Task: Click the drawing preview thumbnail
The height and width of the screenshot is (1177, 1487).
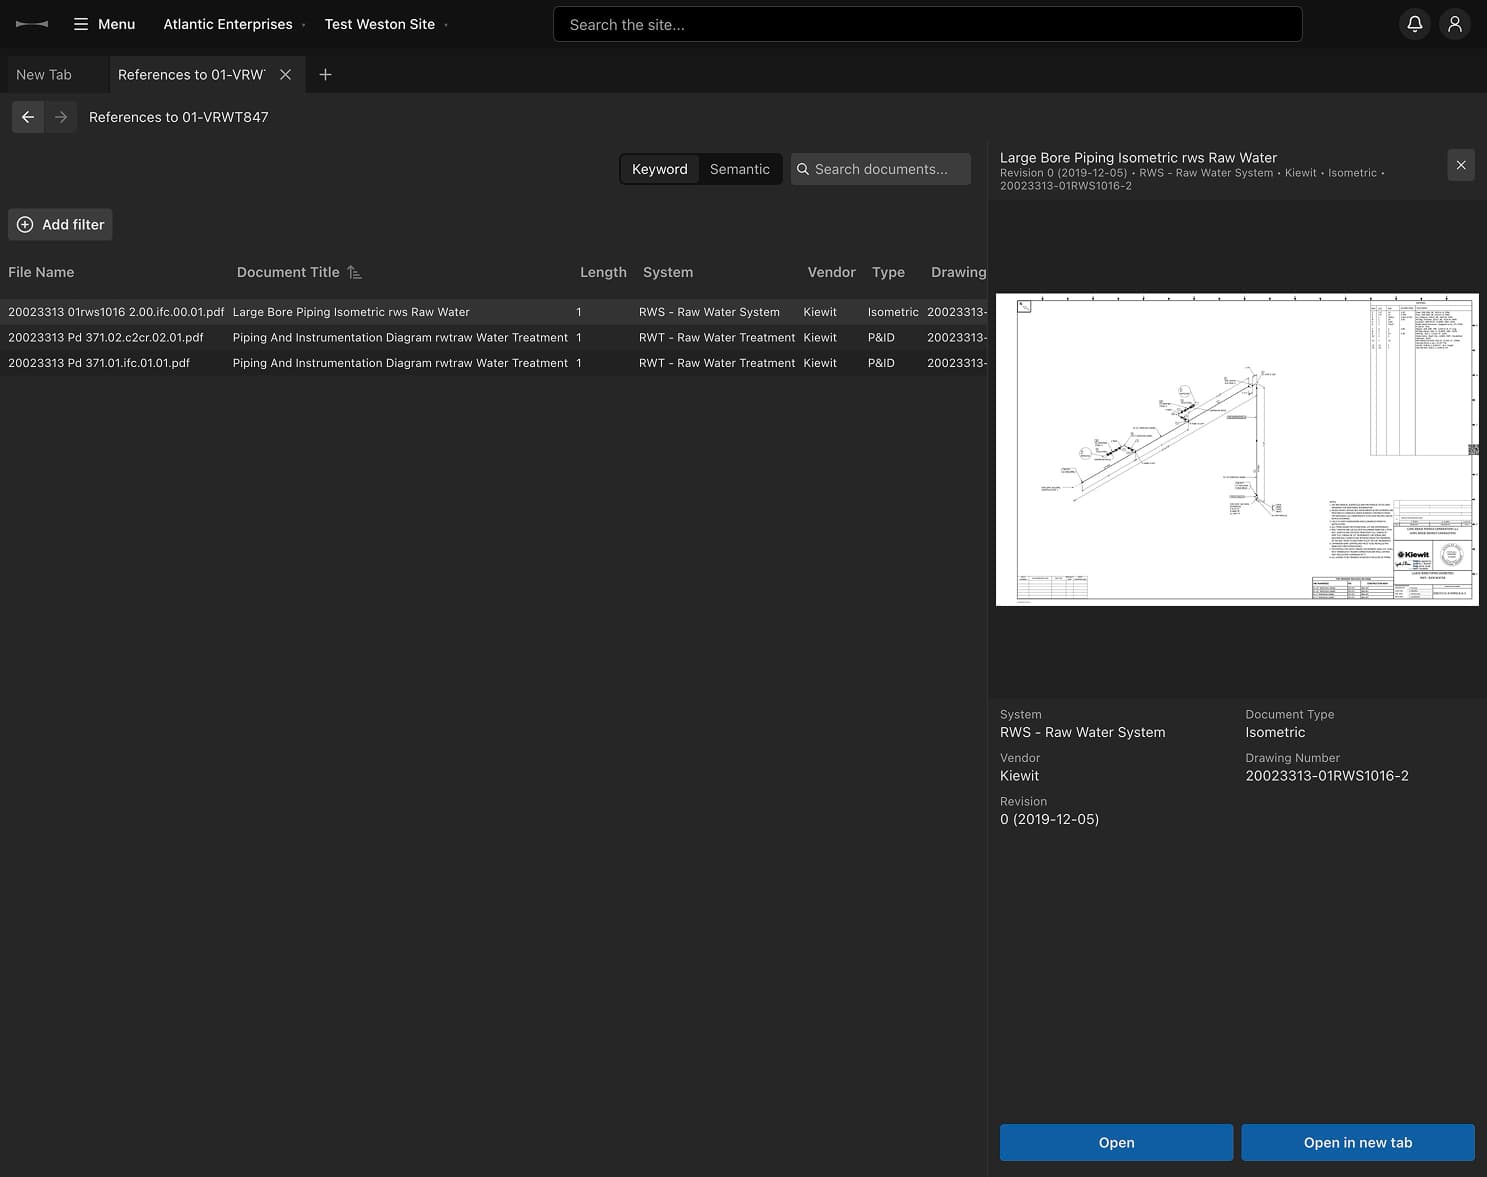Action: click(1237, 448)
